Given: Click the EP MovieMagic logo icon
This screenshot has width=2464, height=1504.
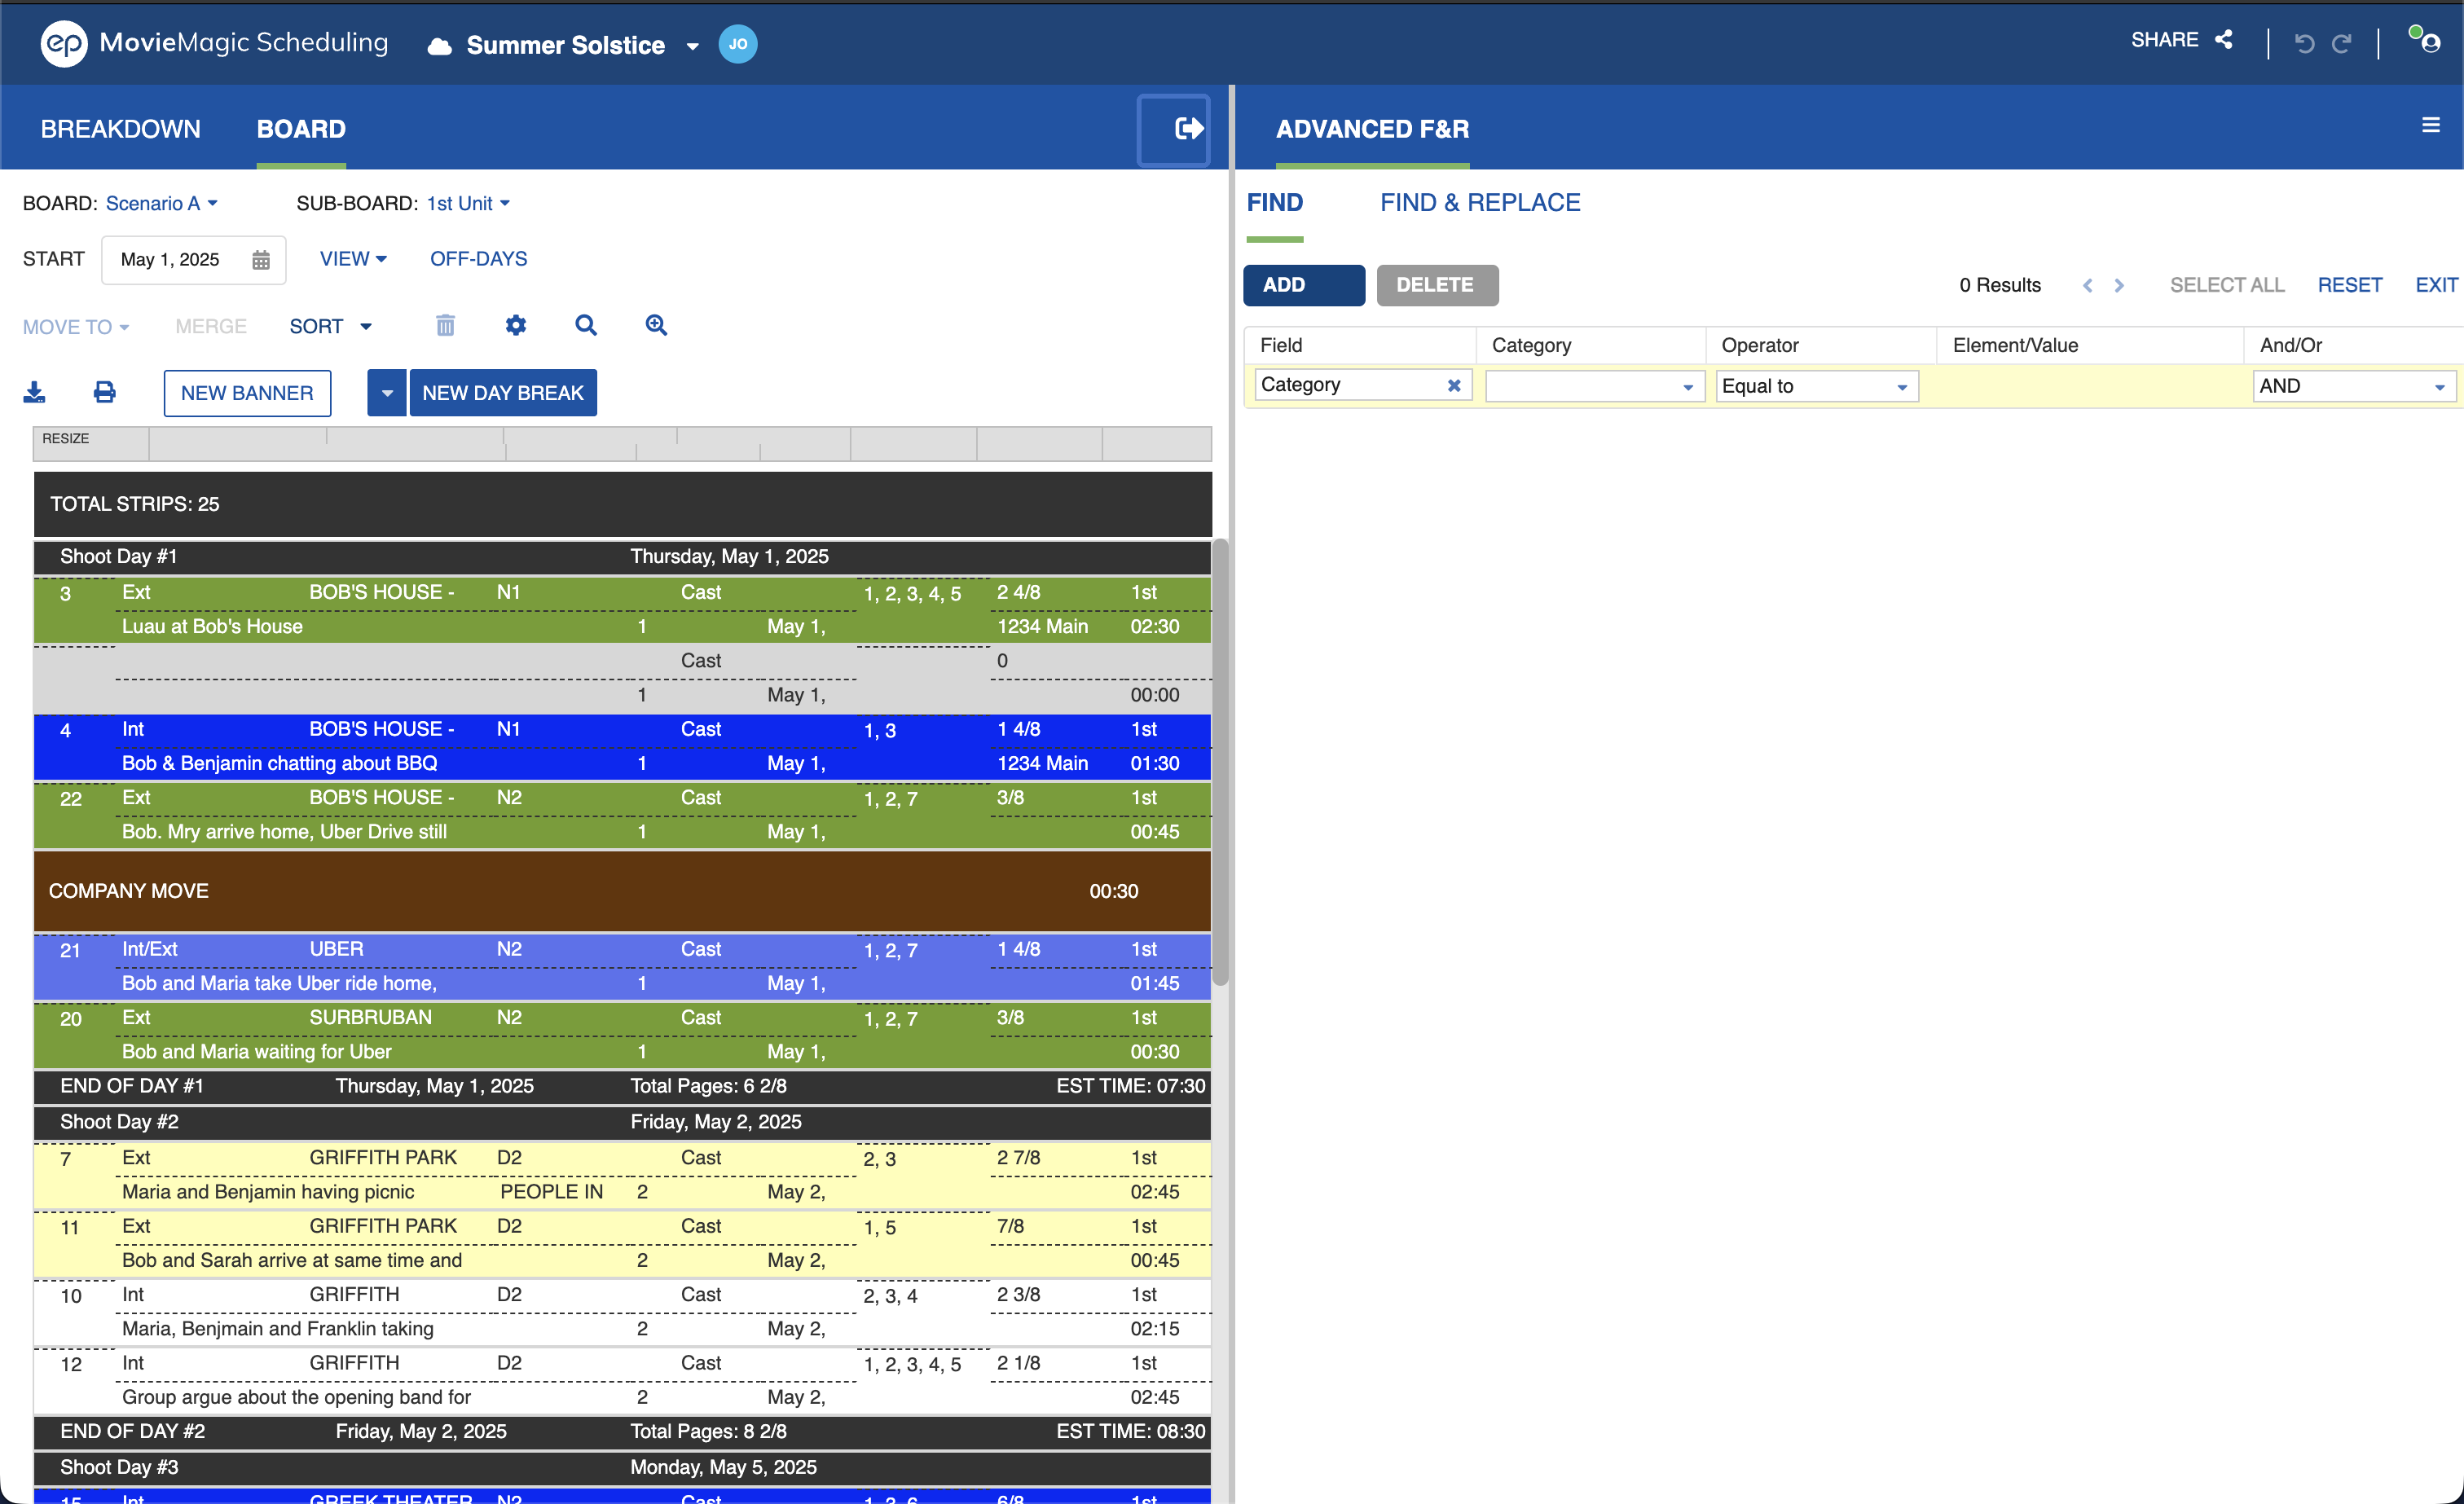Looking at the screenshot, I should 64,44.
